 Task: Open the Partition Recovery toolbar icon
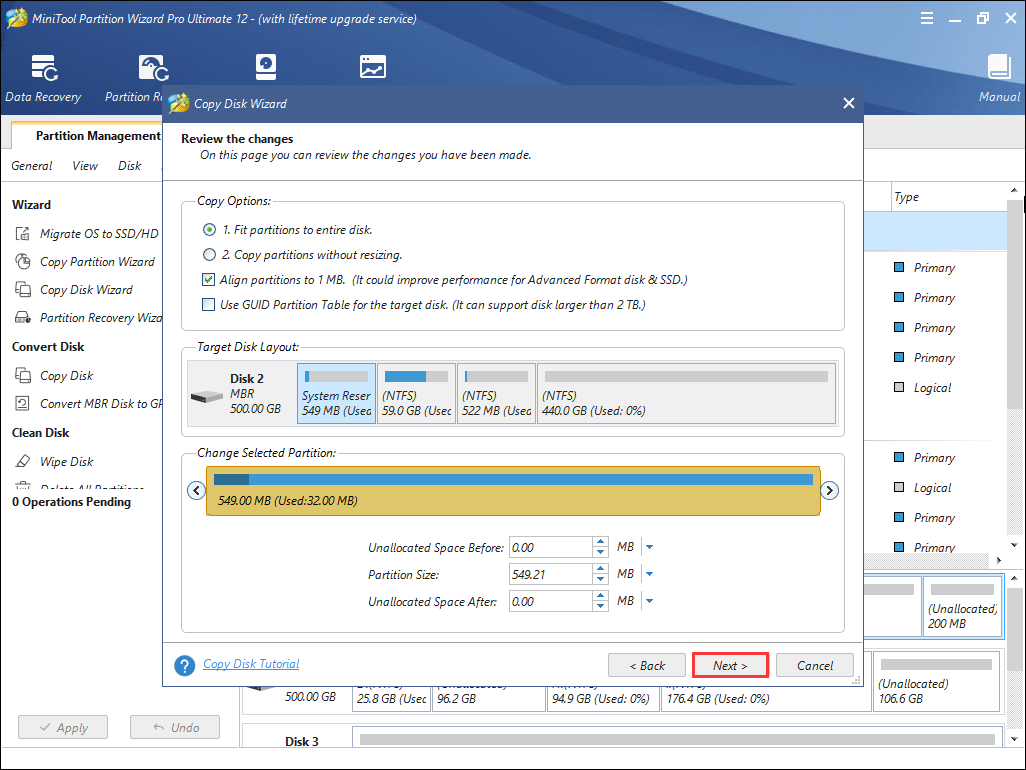coord(154,68)
